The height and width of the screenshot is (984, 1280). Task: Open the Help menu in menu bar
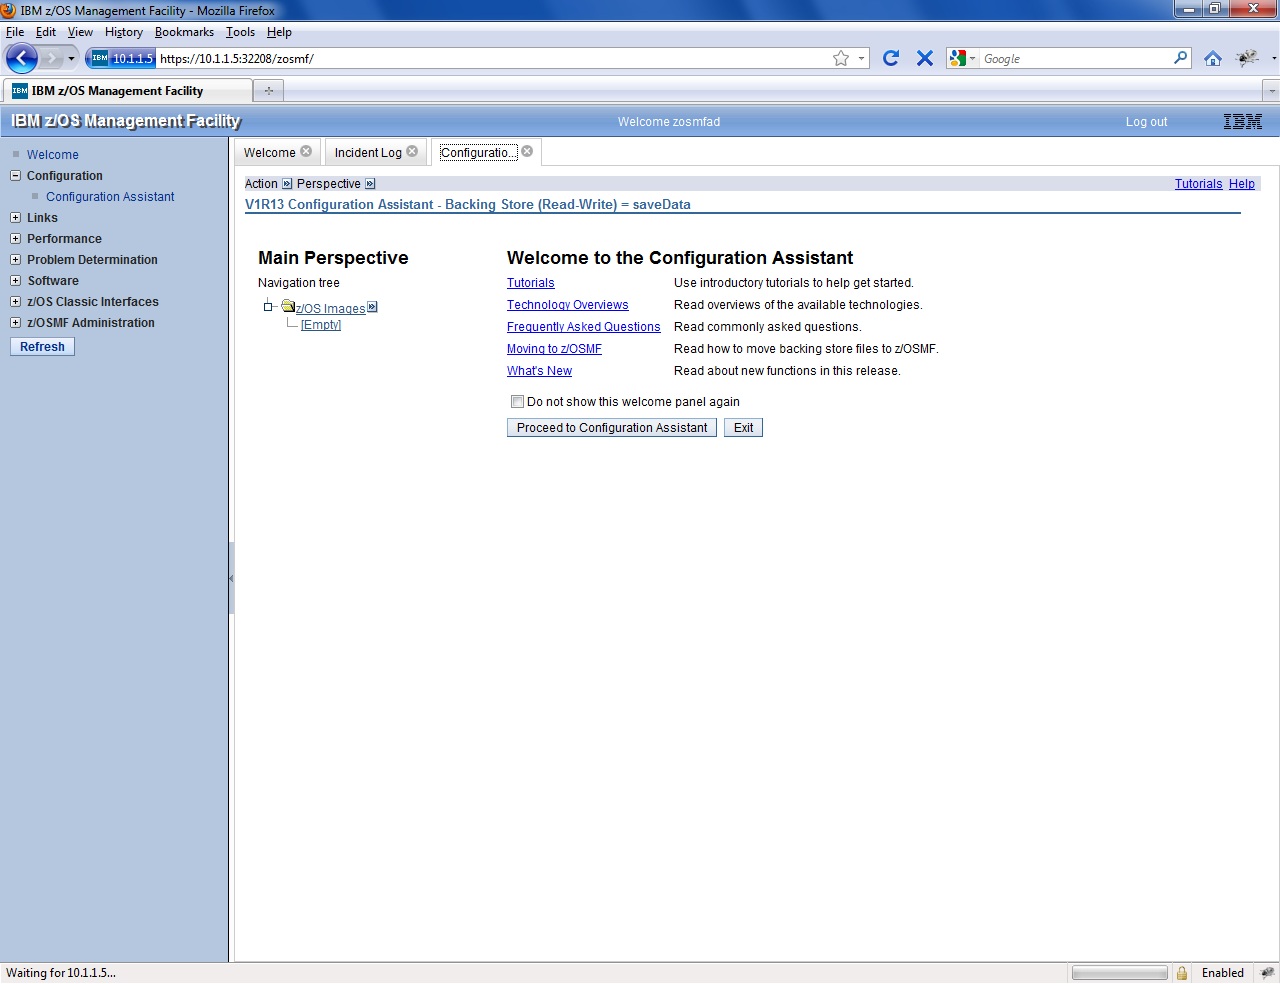pyautogui.click(x=279, y=32)
